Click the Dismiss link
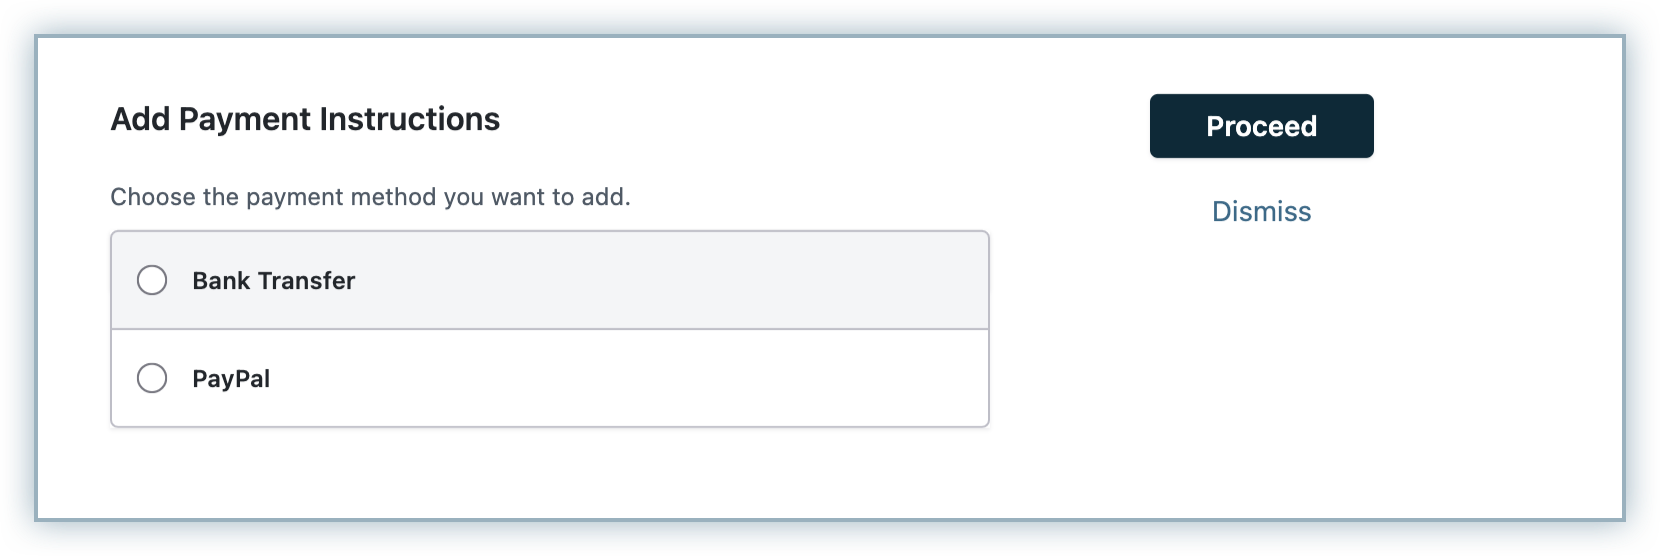 point(1261,211)
